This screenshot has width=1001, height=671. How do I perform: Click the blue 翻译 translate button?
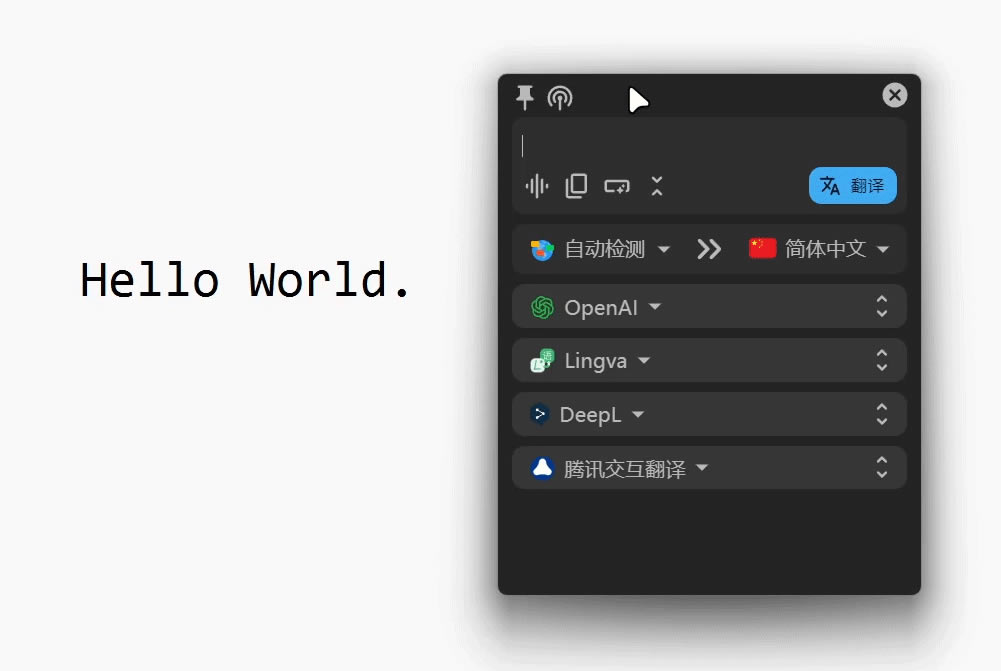(x=852, y=186)
